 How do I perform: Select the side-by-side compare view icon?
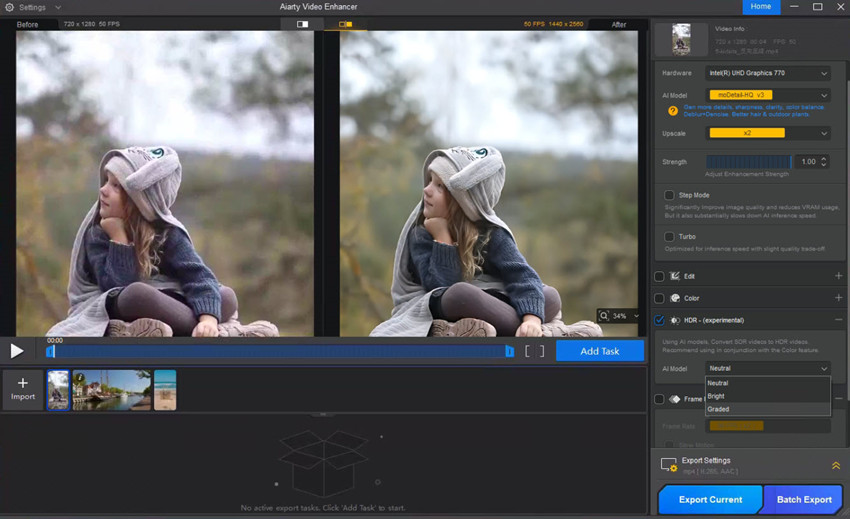pos(345,24)
